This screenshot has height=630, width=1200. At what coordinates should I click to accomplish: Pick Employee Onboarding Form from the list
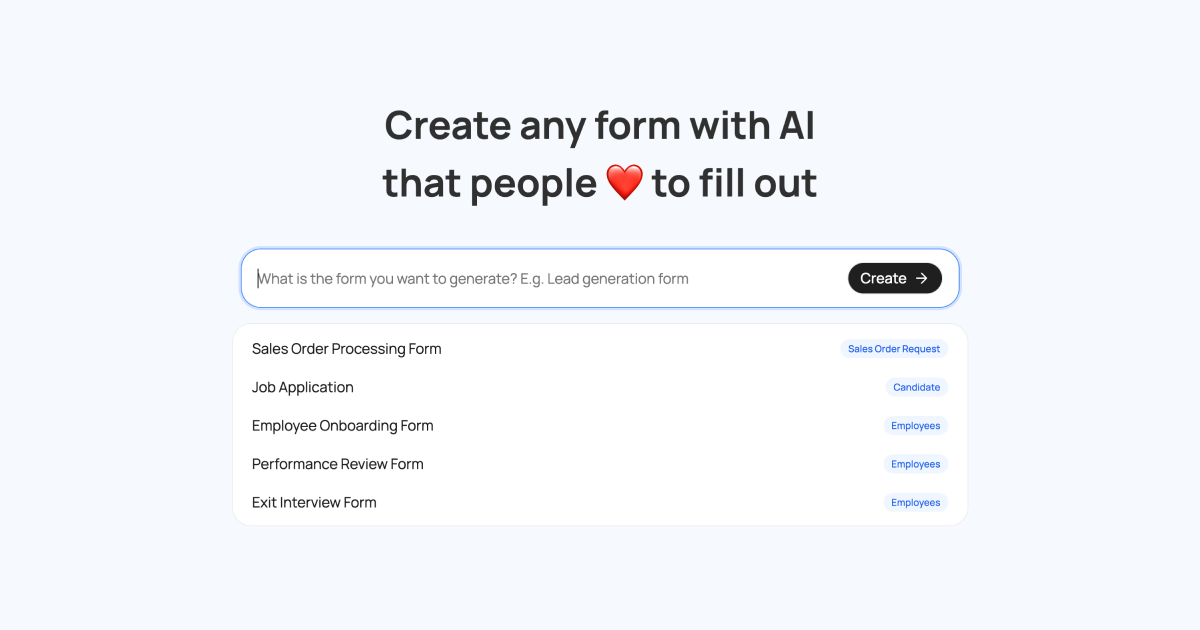tap(342, 426)
